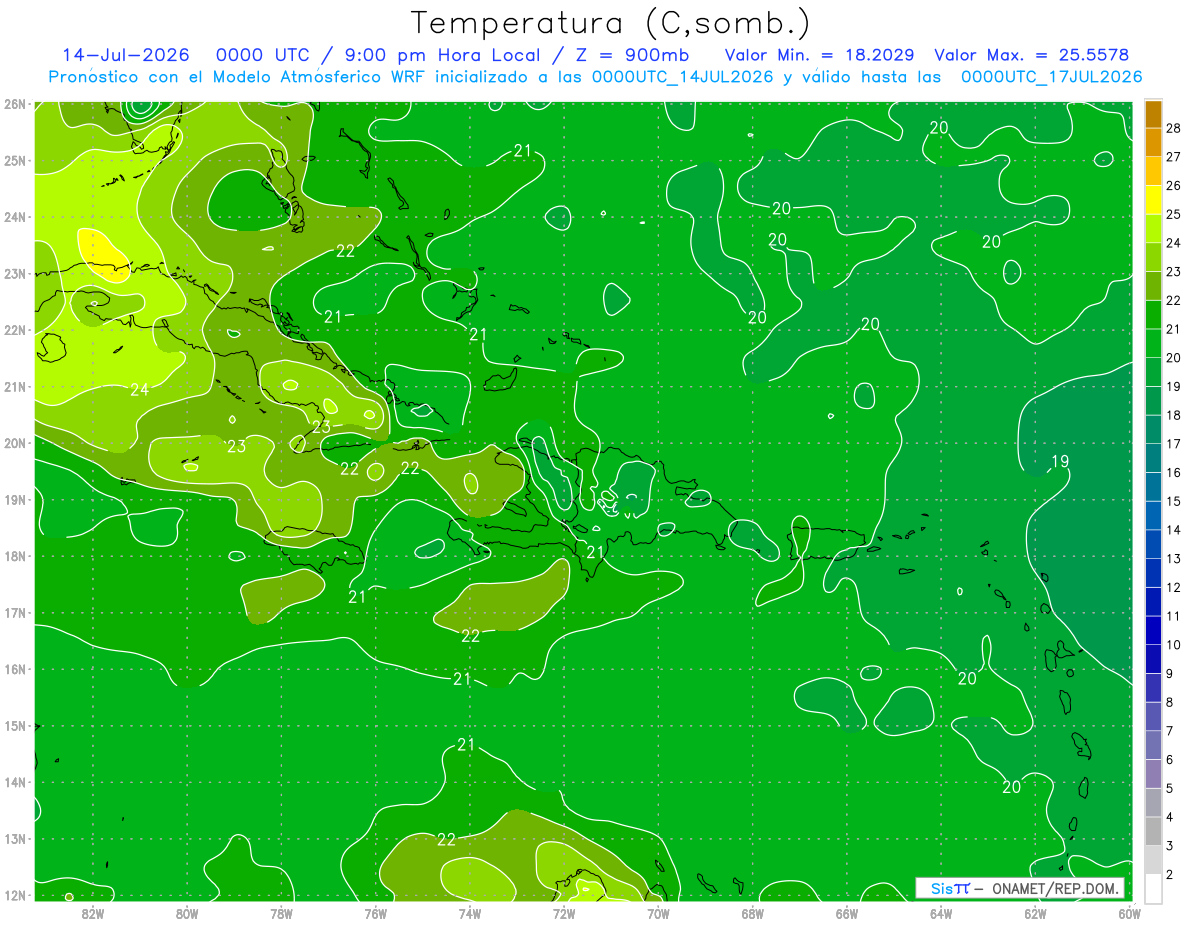
Task: Click legend value 25 on the color scale
Action: pos(1174,214)
